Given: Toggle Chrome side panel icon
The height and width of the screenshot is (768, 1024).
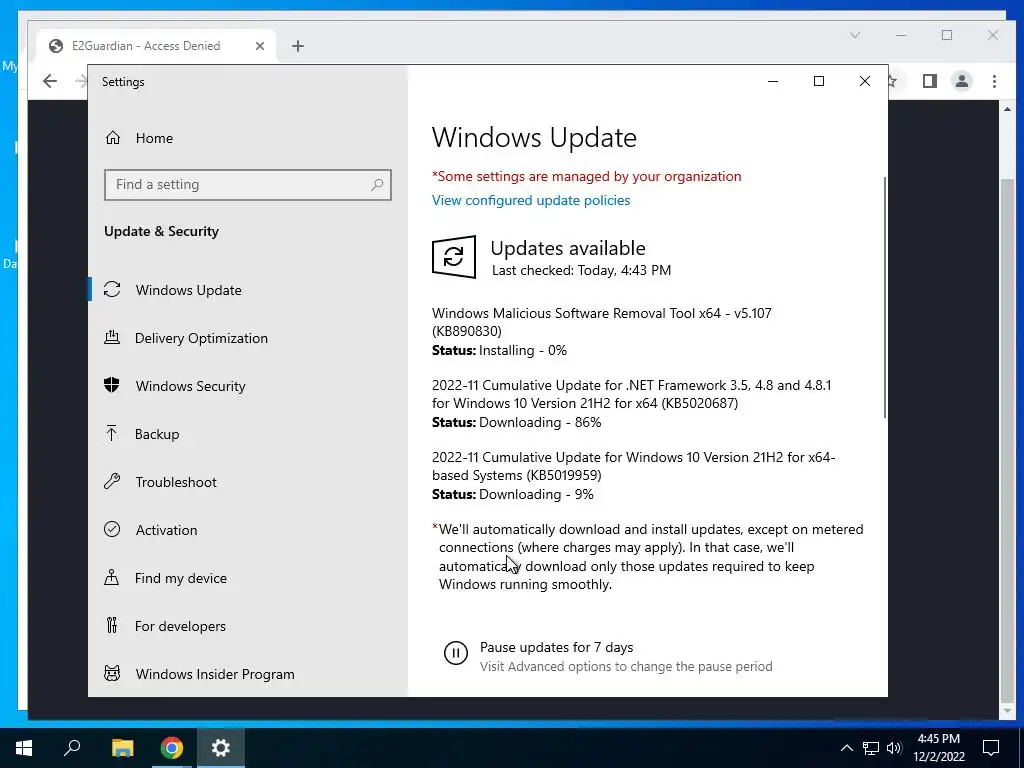Looking at the screenshot, I should click(930, 81).
